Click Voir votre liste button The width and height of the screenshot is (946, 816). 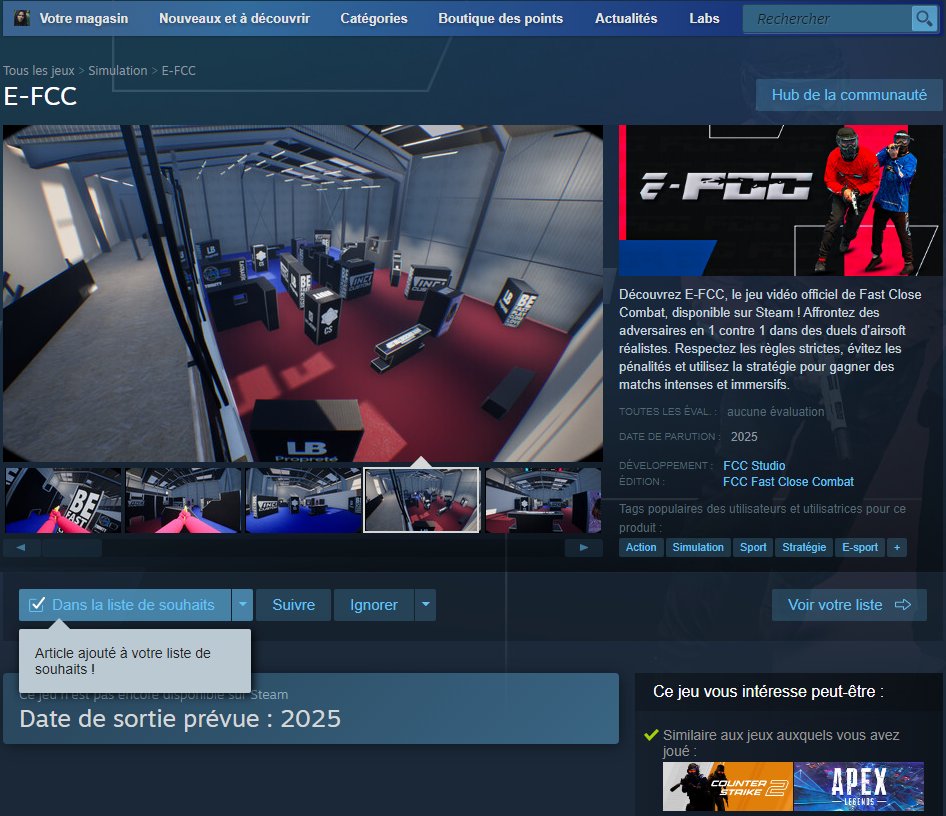(849, 605)
